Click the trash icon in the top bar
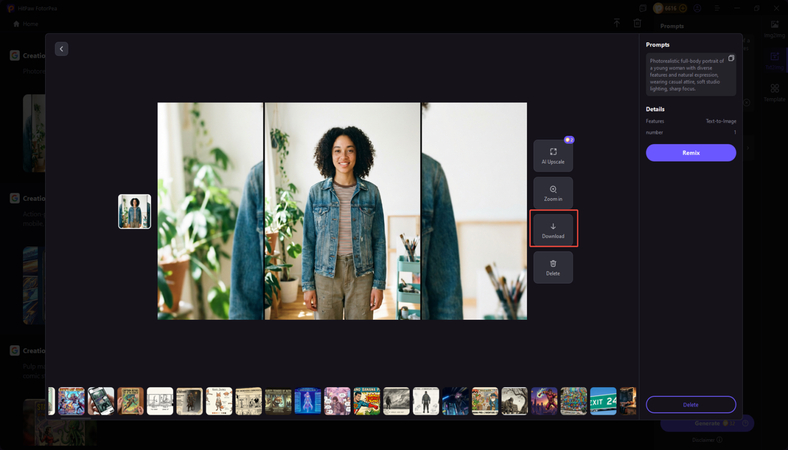 point(638,23)
